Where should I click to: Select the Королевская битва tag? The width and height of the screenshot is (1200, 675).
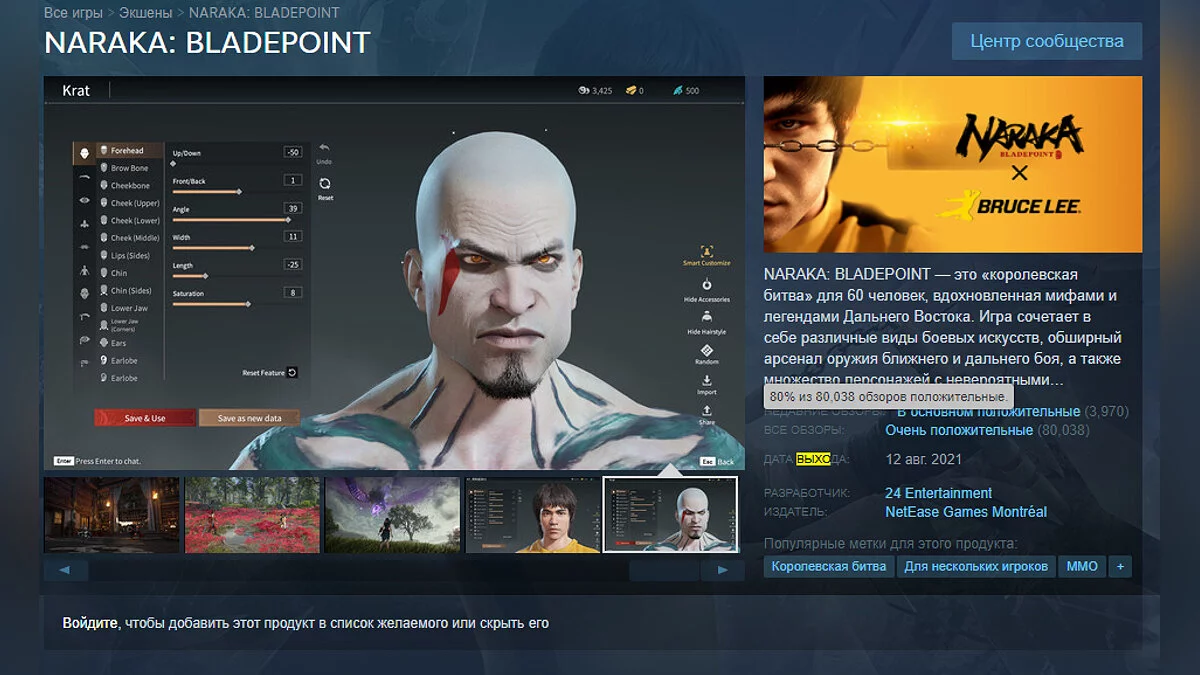click(x=828, y=566)
